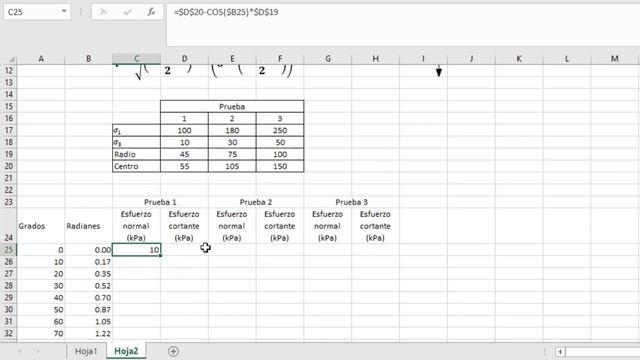Select Radio value 75 cell

[x=232, y=154]
